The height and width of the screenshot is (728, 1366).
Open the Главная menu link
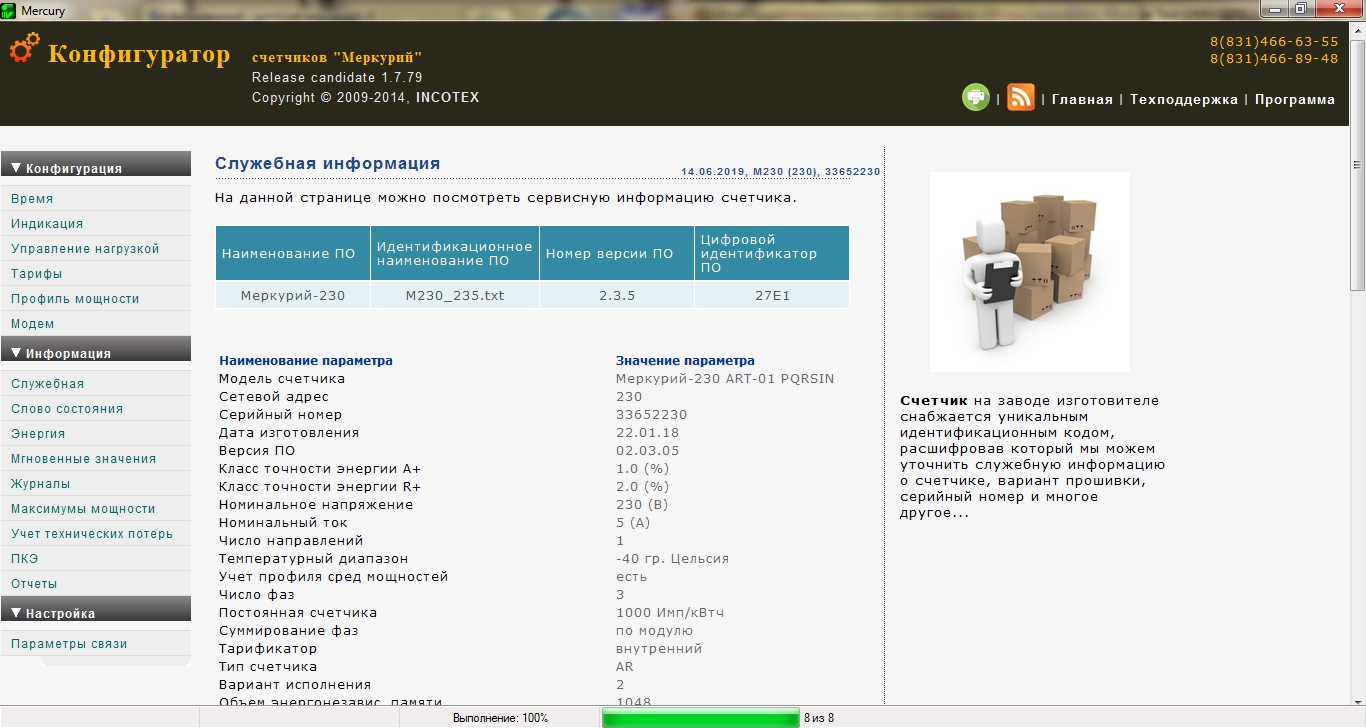(1082, 99)
